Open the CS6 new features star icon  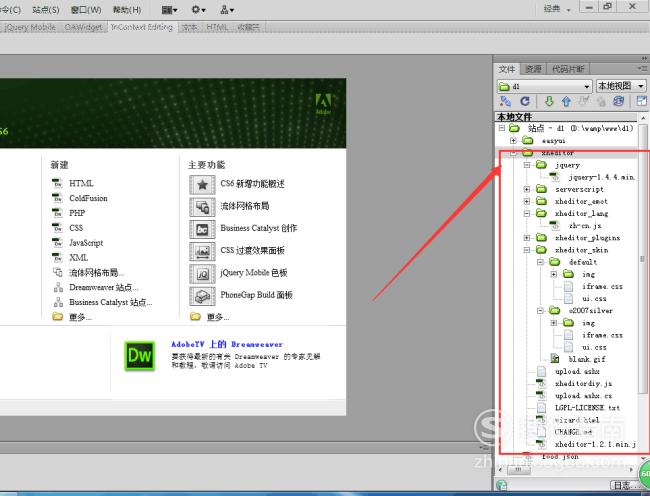pyautogui.click(x=202, y=184)
